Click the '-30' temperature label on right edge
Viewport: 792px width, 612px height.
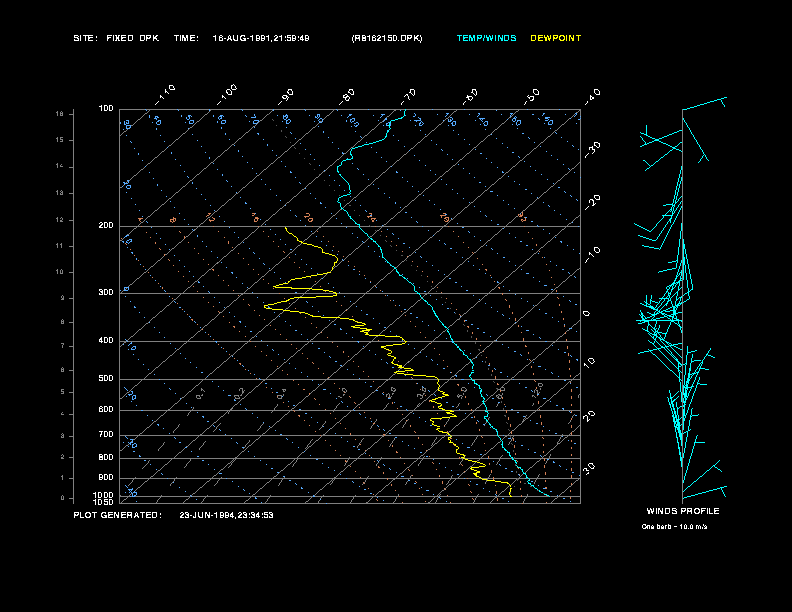coord(593,150)
